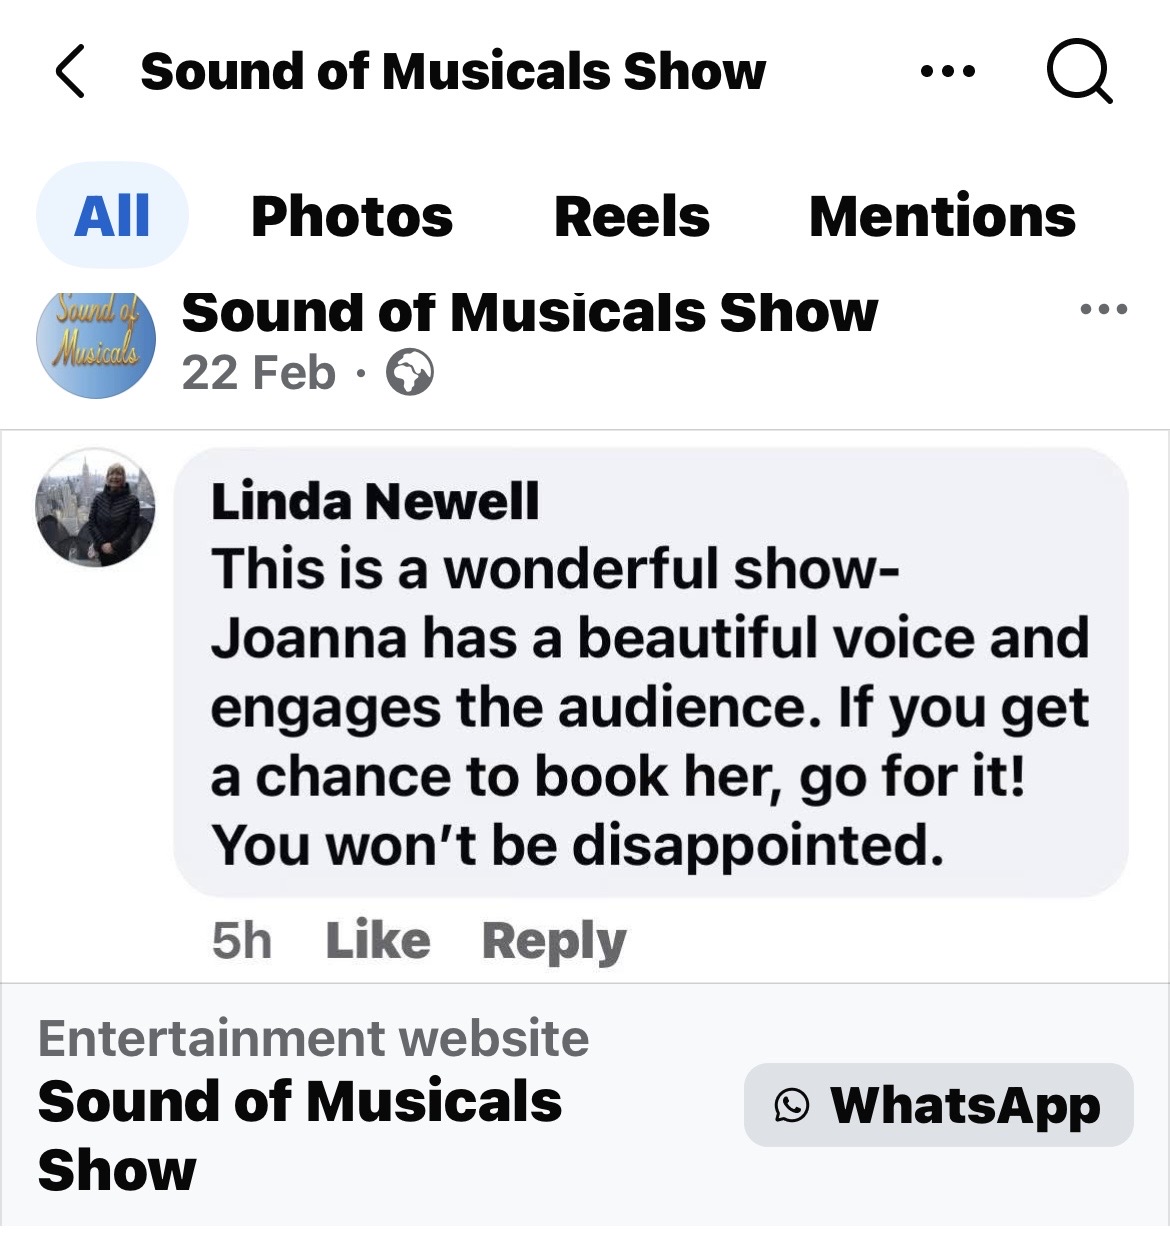Tap Linda Newell's comment text bubble

coord(650,707)
